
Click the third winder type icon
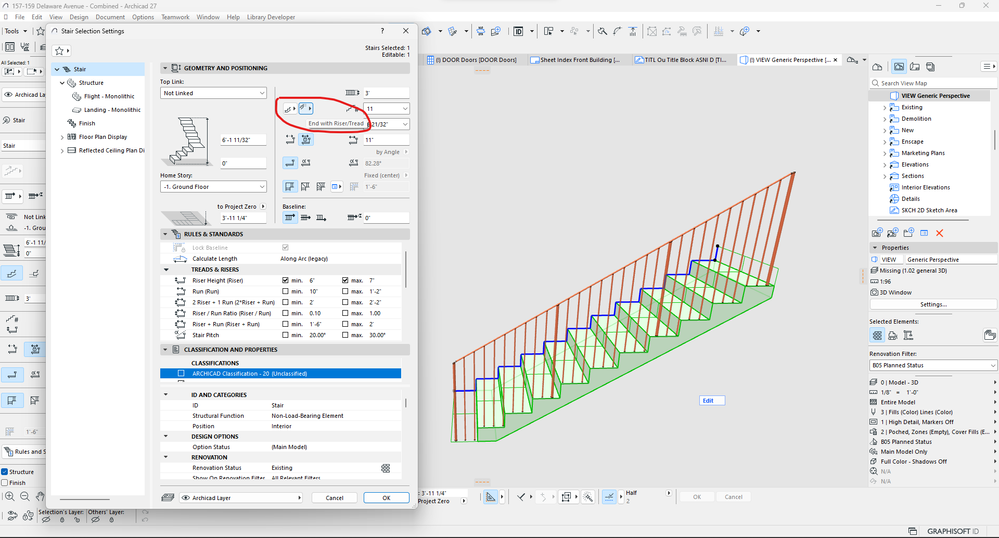pos(320,186)
